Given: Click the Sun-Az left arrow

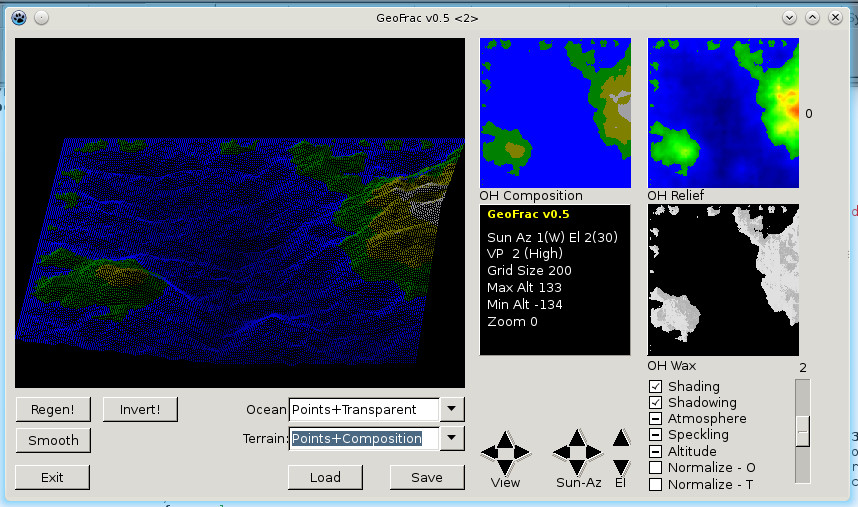Looking at the screenshot, I should click(x=563, y=452).
